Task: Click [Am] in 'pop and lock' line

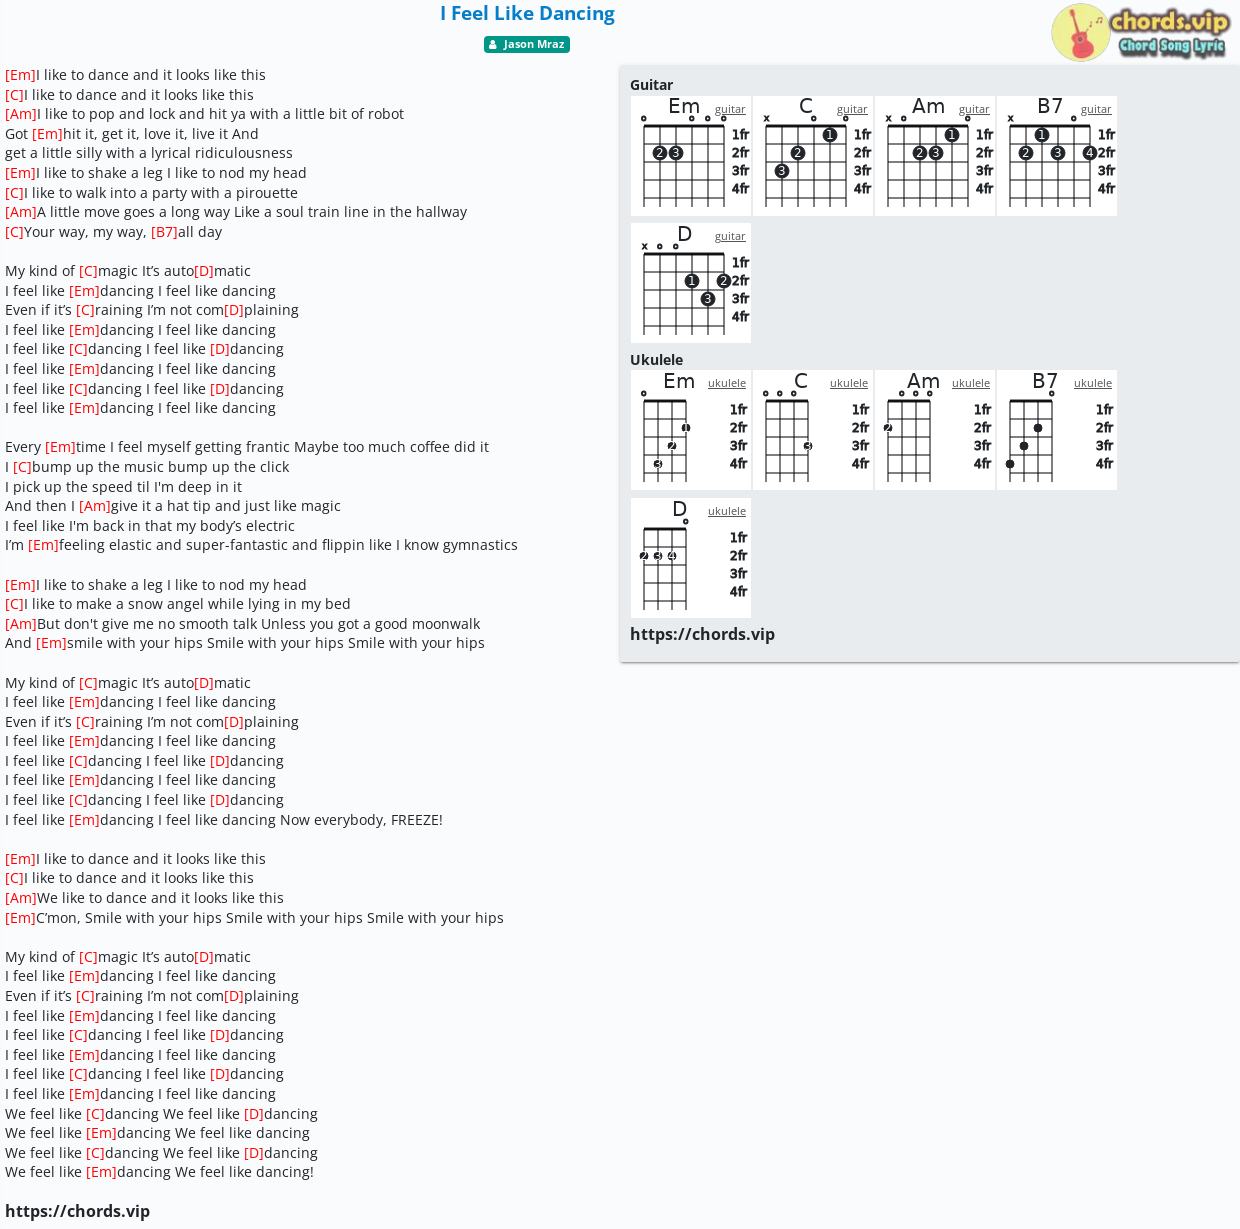Action: 21,114
